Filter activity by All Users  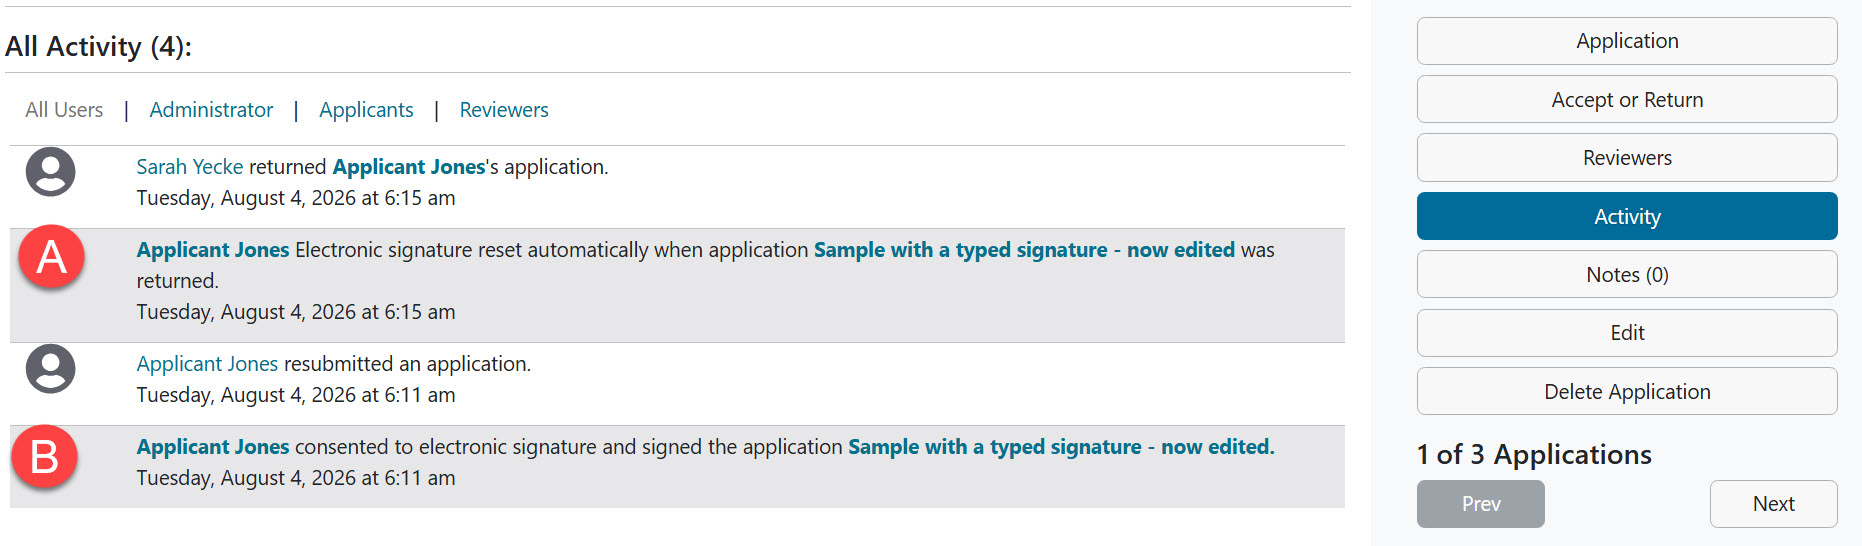click(x=64, y=110)
